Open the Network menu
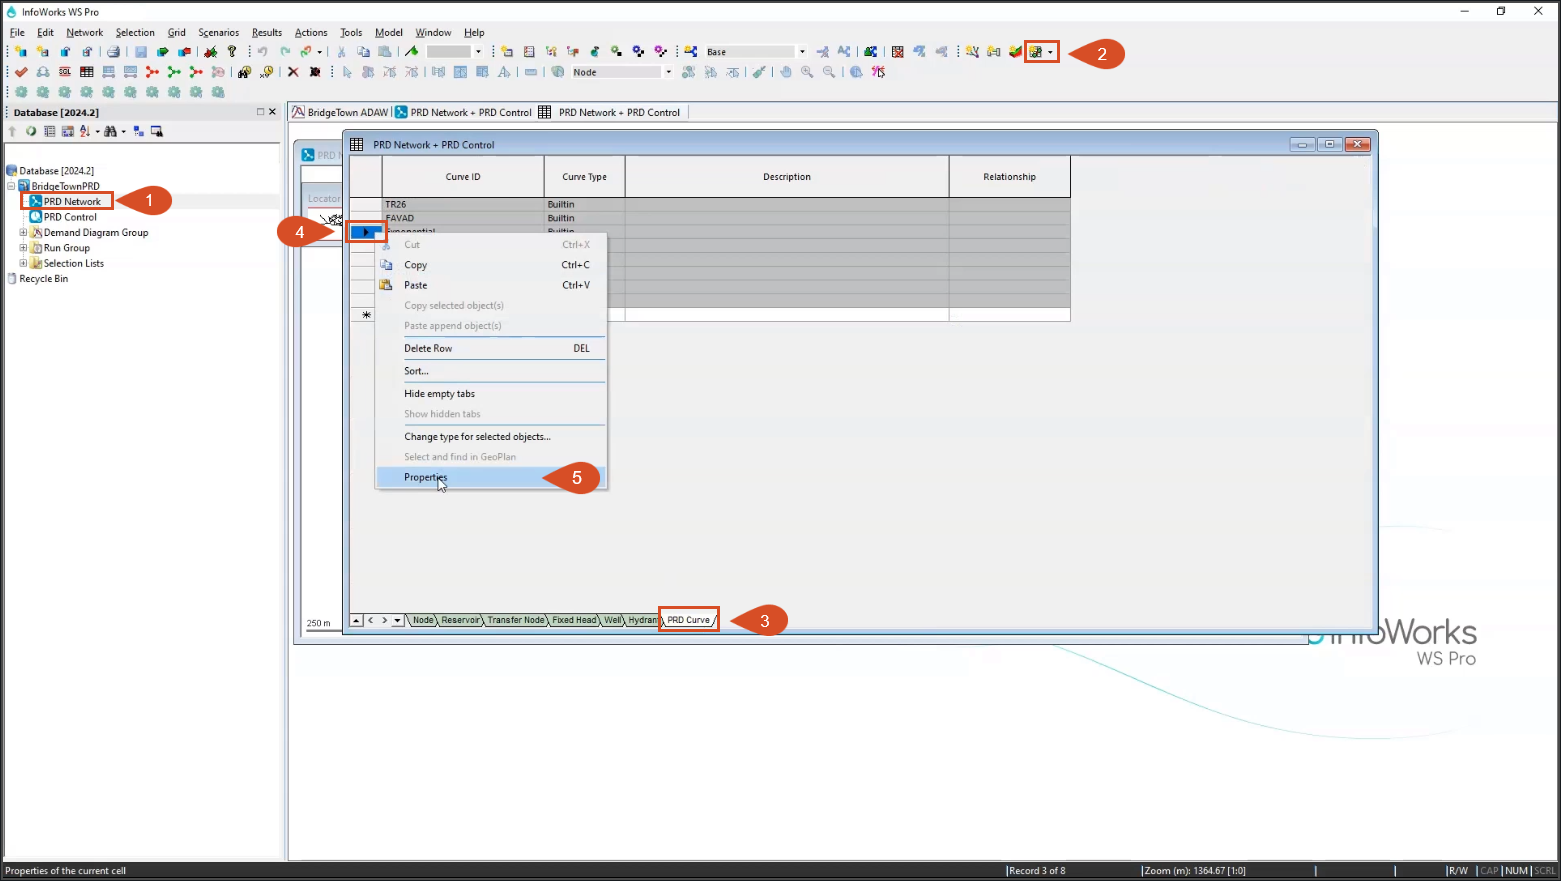The height and width of the screenshot is (881, 1561). 85,32
